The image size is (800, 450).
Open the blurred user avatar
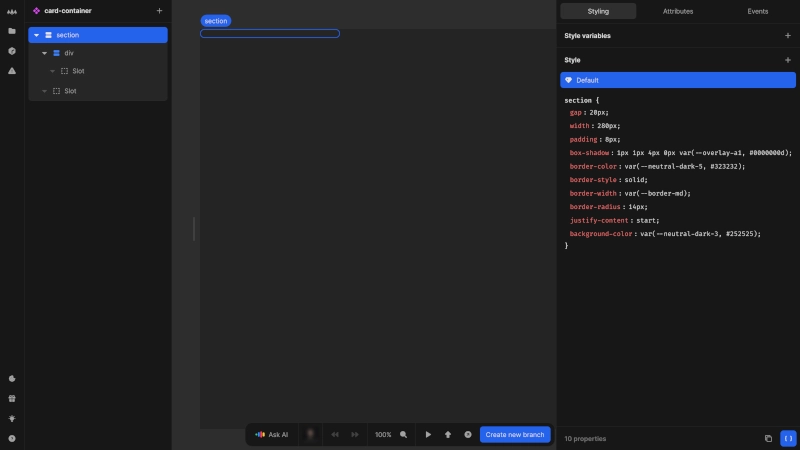tap(310, 435)
